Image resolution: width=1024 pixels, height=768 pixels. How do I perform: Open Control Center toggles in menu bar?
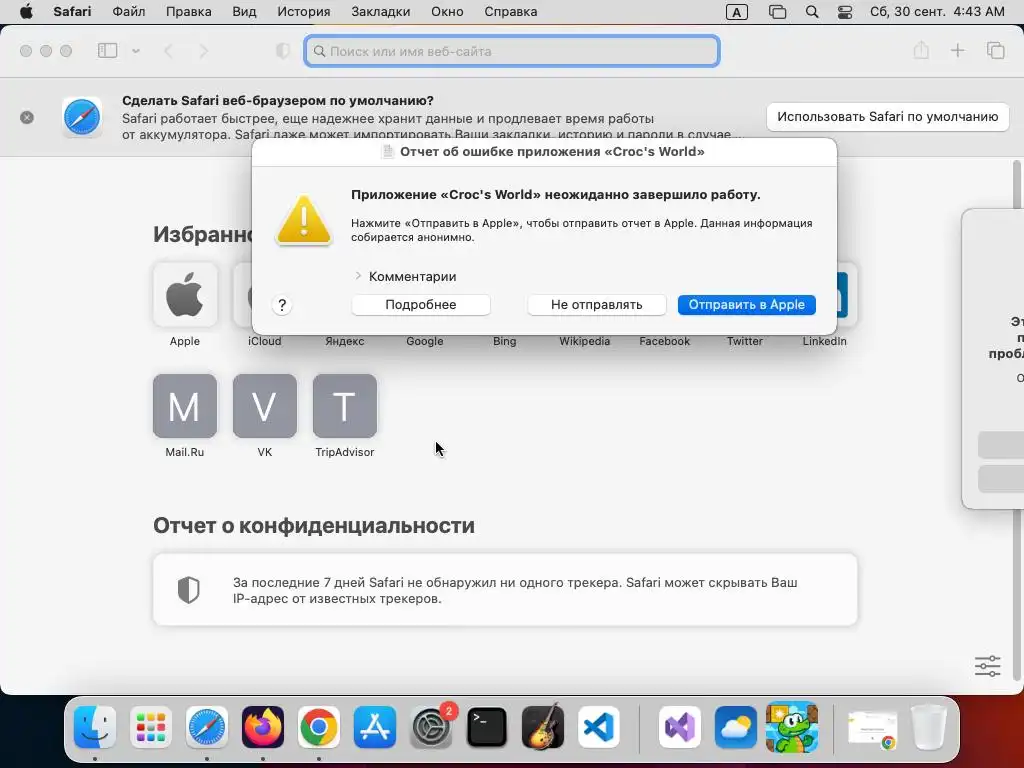coord(844,12)
